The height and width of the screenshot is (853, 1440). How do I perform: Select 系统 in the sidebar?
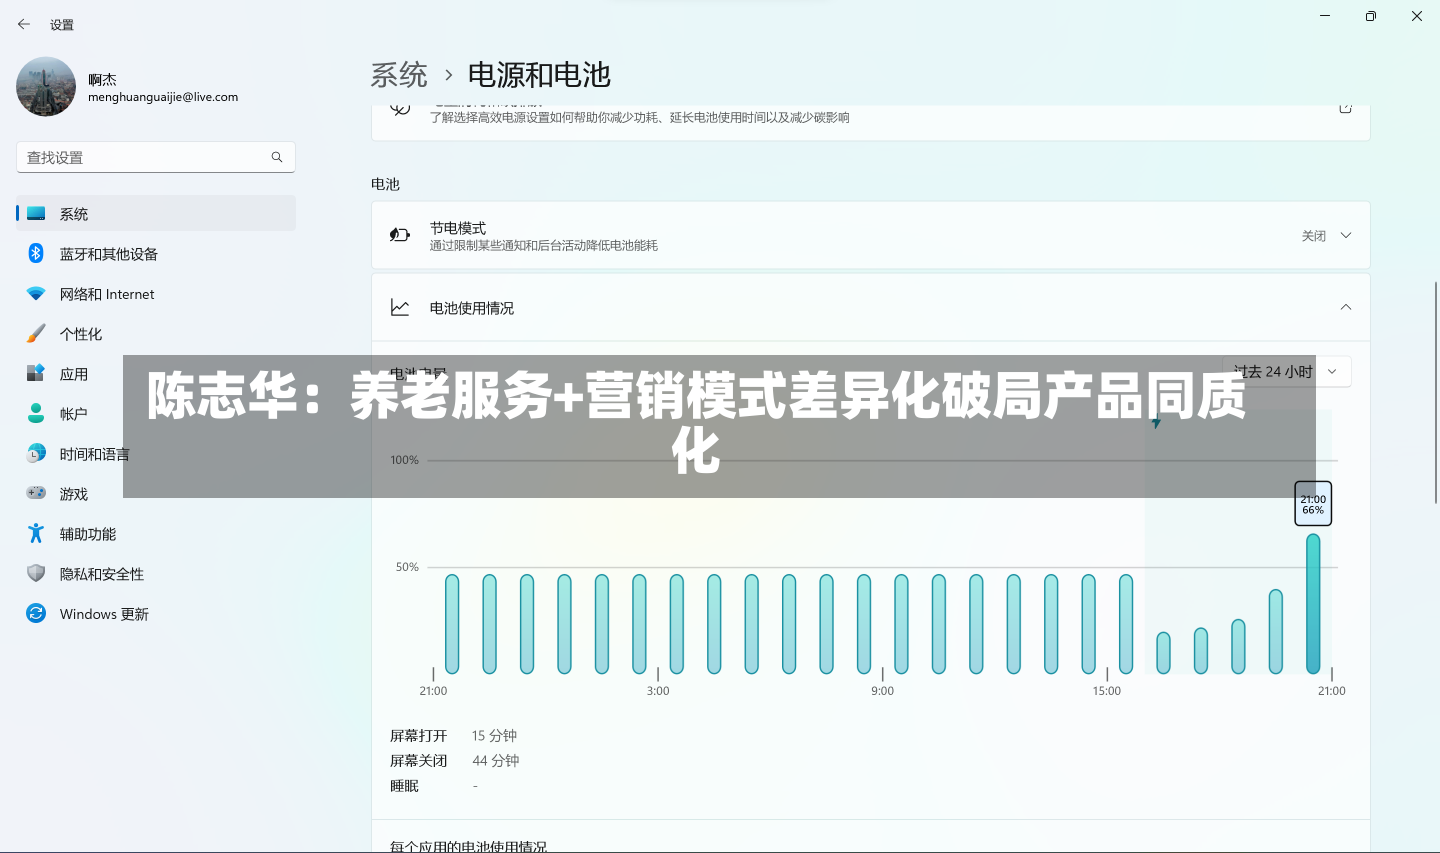point(156,213)
